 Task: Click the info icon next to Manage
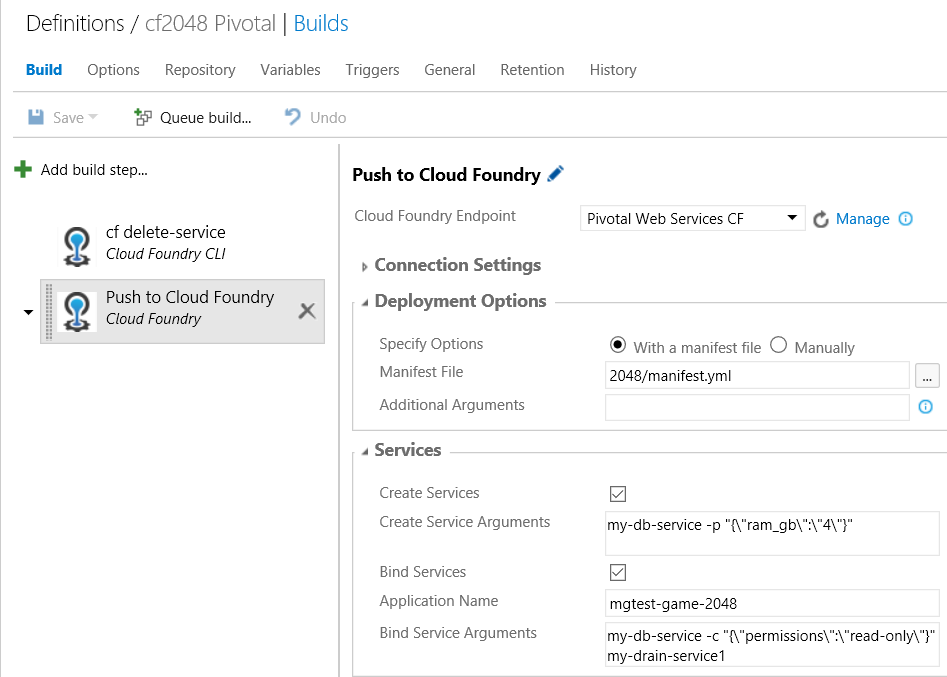pos(905,219)
